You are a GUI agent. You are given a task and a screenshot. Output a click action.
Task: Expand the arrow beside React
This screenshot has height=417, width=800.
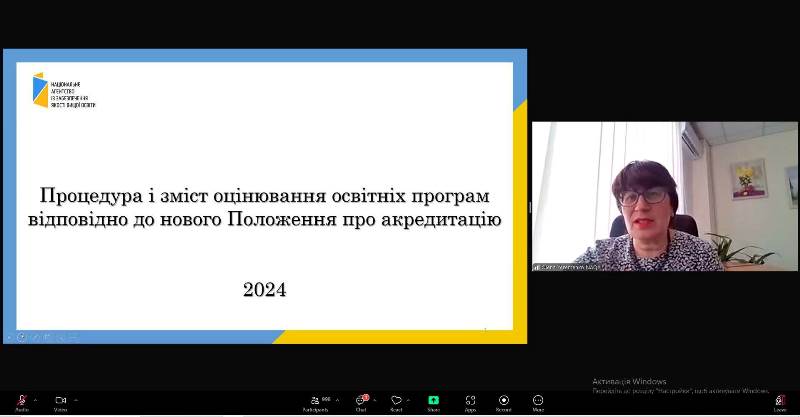point(409,400)
